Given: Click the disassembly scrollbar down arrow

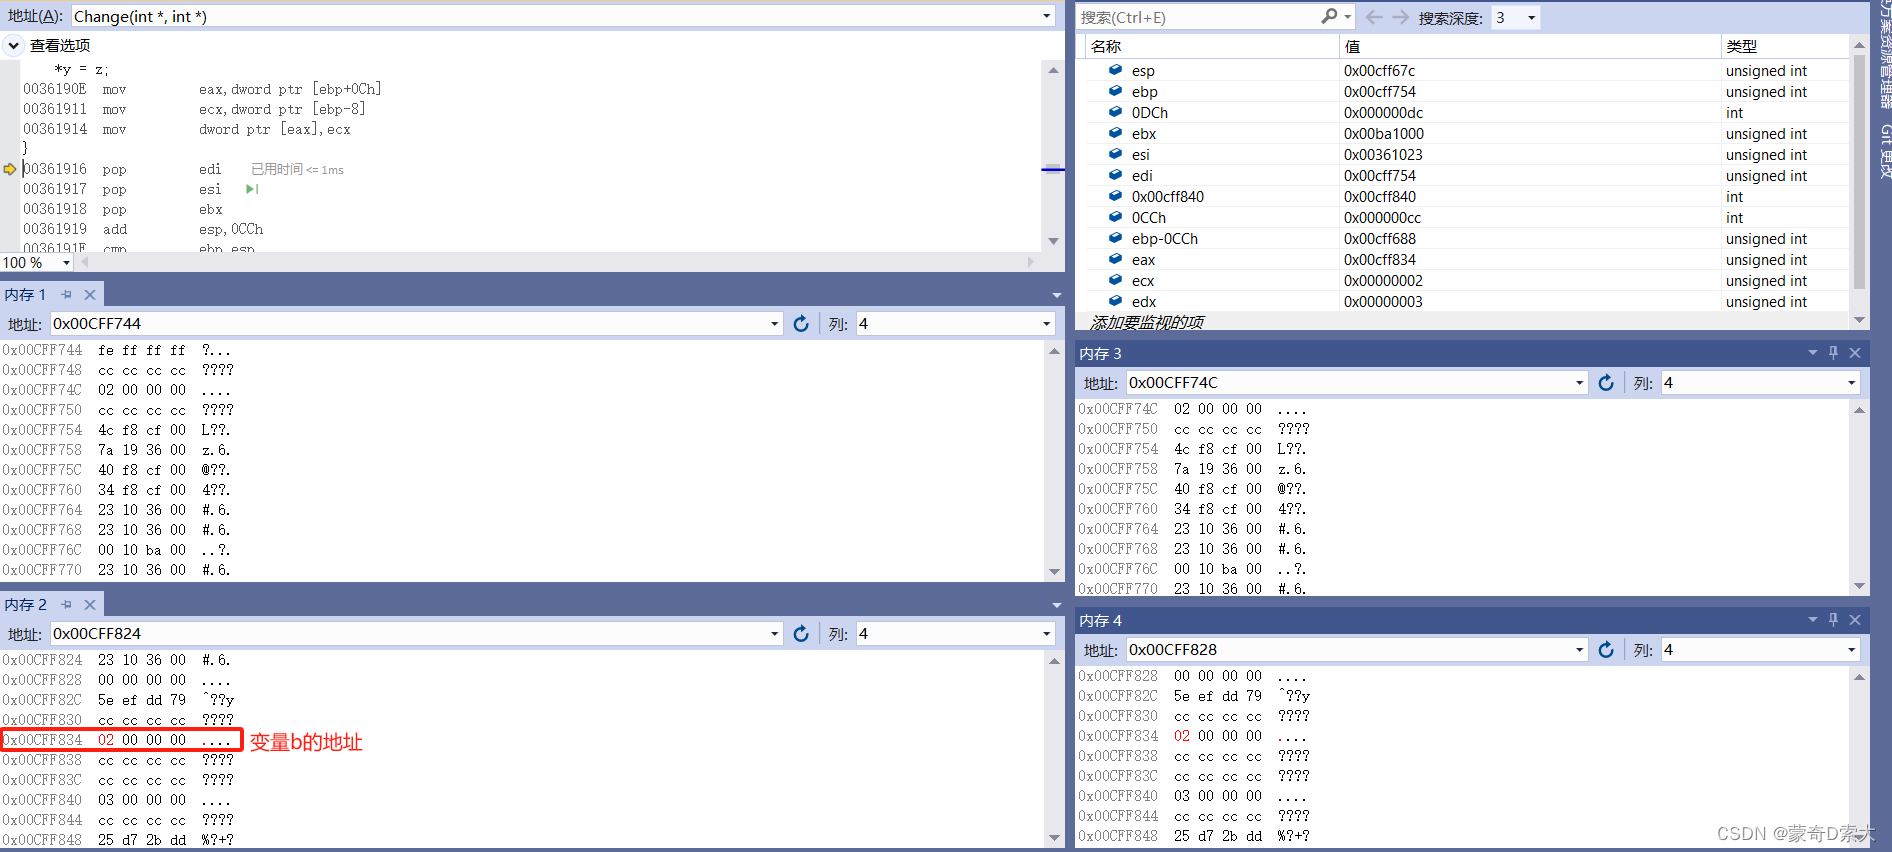Looking at the screenshot, I should pos(1053,241).
